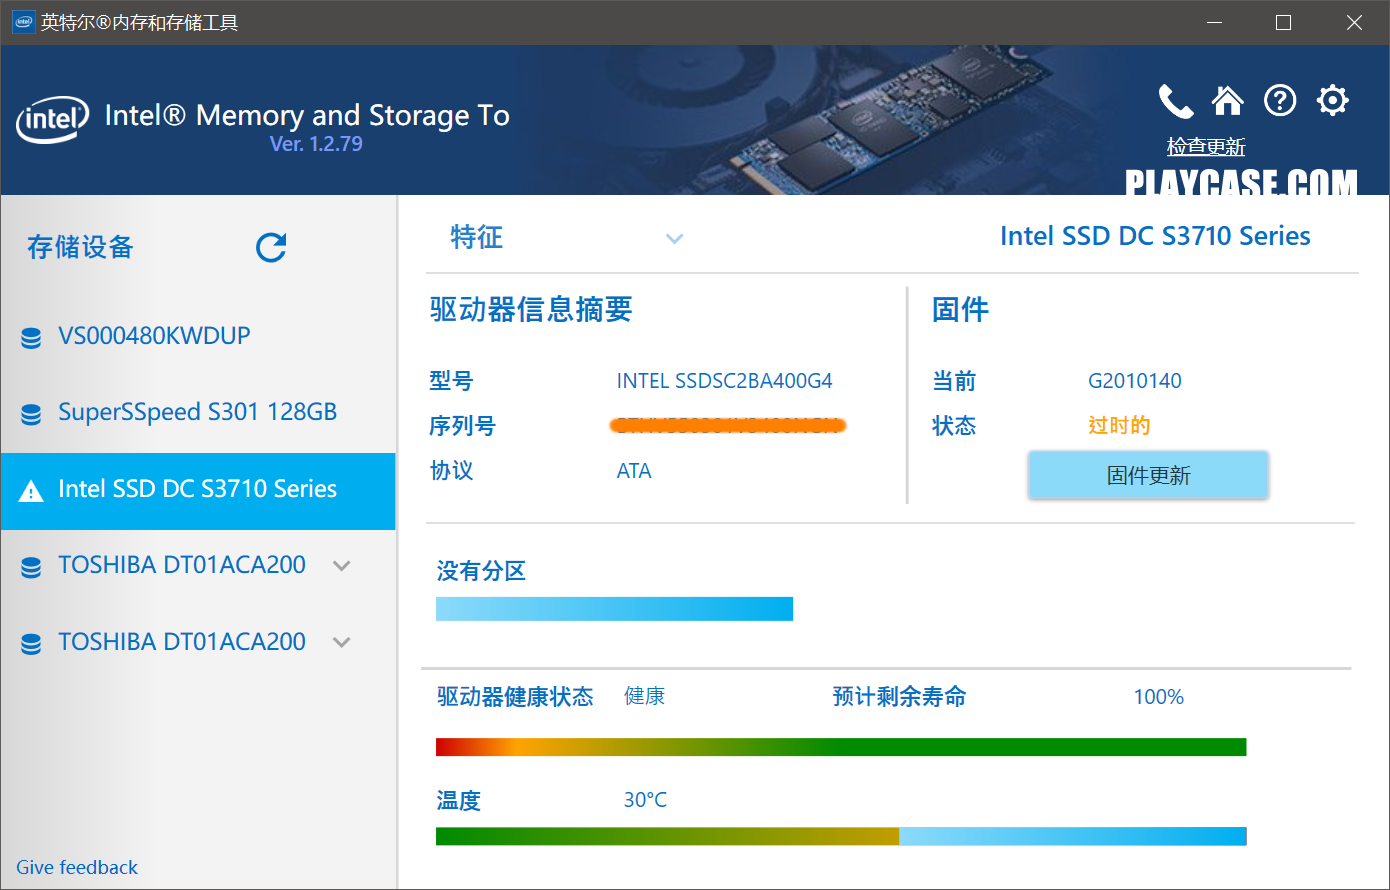
Task: Click the 固件更新 firmware update button
Action: point(1148,476)
